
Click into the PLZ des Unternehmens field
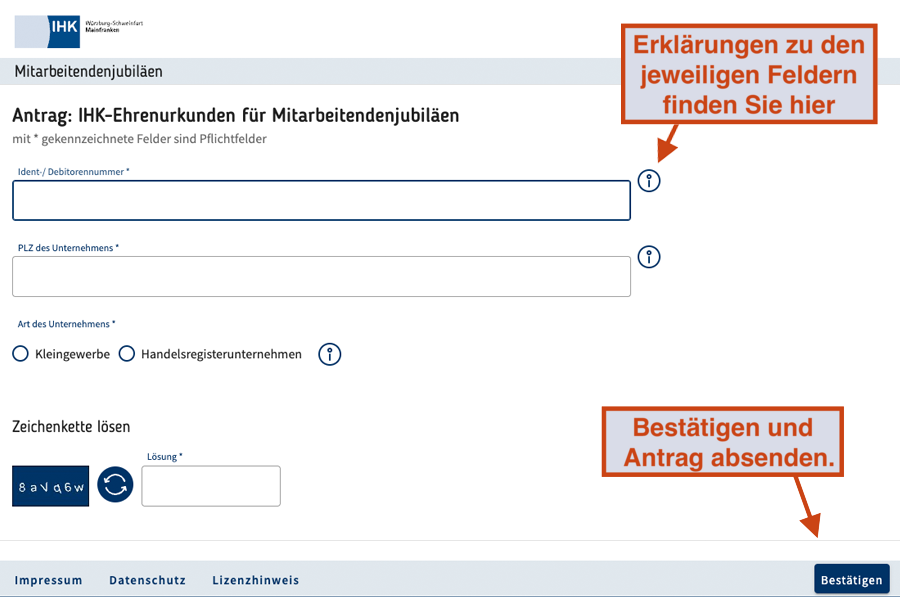pyautogui.click(x=321, y=277)
